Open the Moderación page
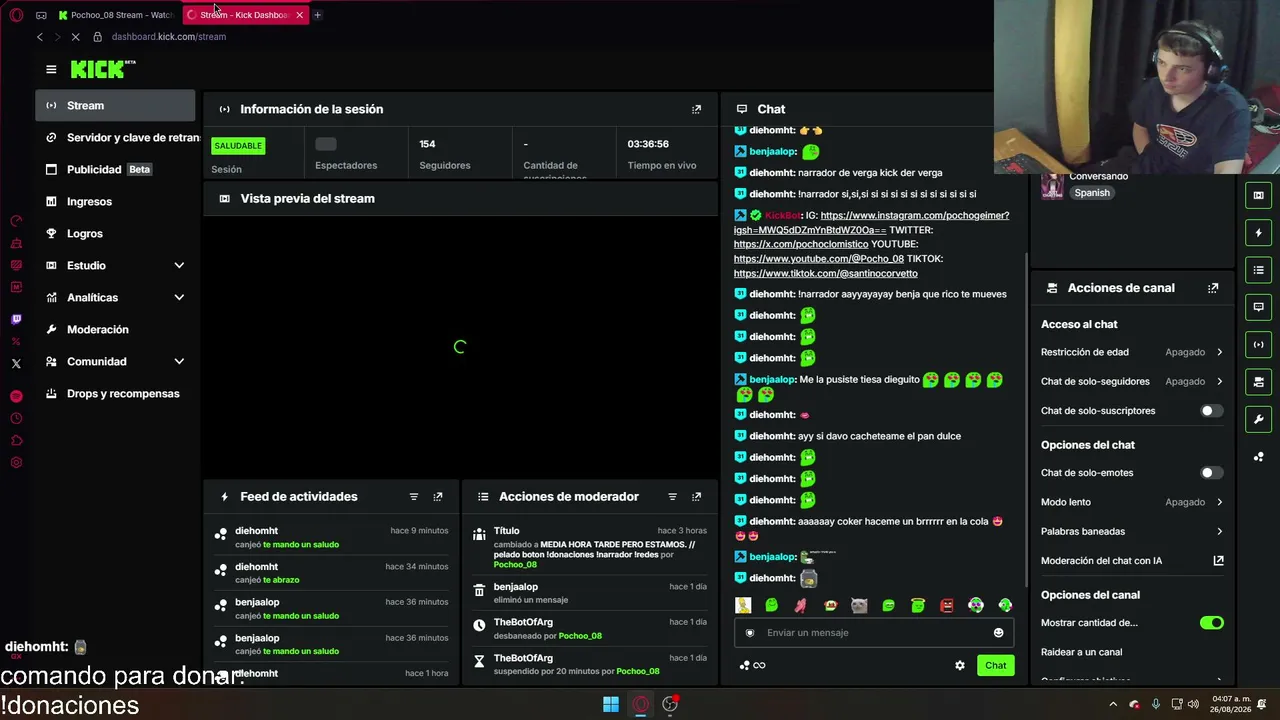 [115, 329]
